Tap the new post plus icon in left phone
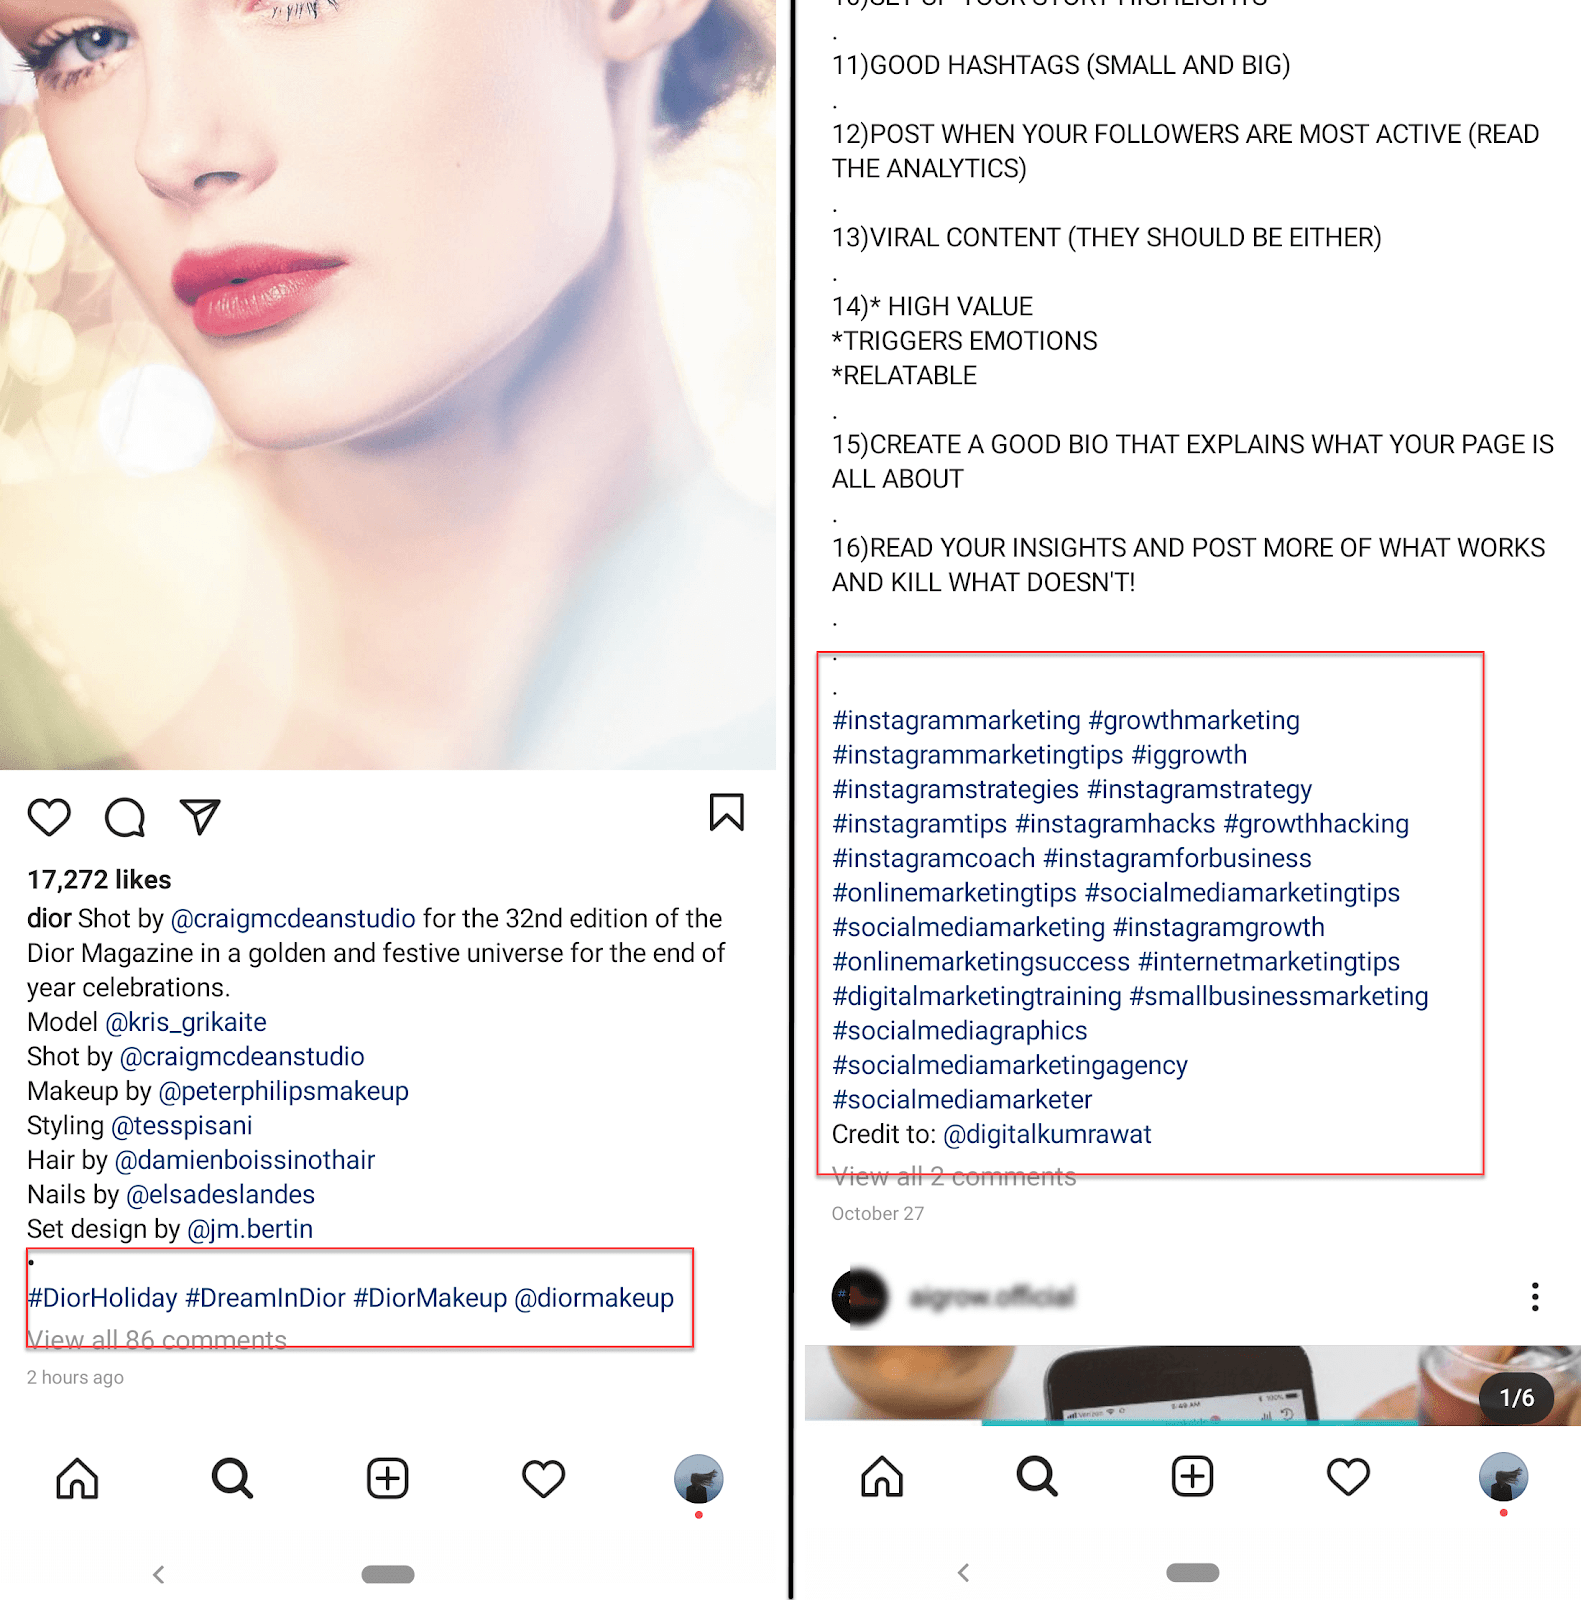Image resolution: width=1581 pixels, height=1600 pixels. [x=388, y=1478]
